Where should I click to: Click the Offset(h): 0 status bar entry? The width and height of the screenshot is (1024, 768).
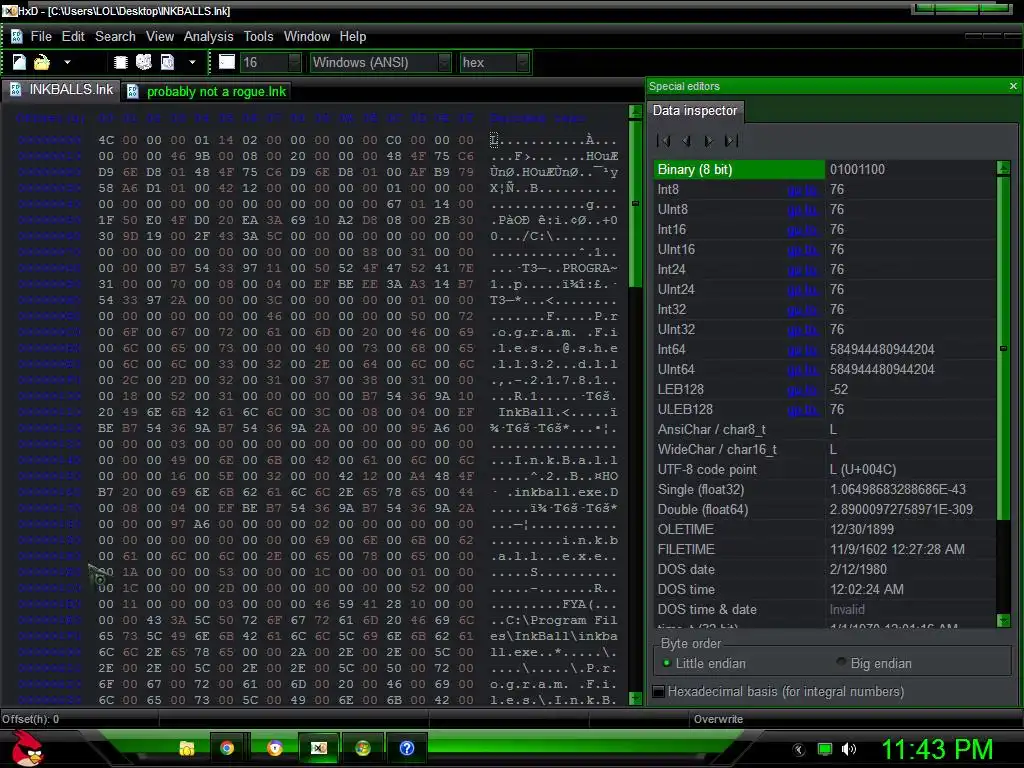[31, 719]
